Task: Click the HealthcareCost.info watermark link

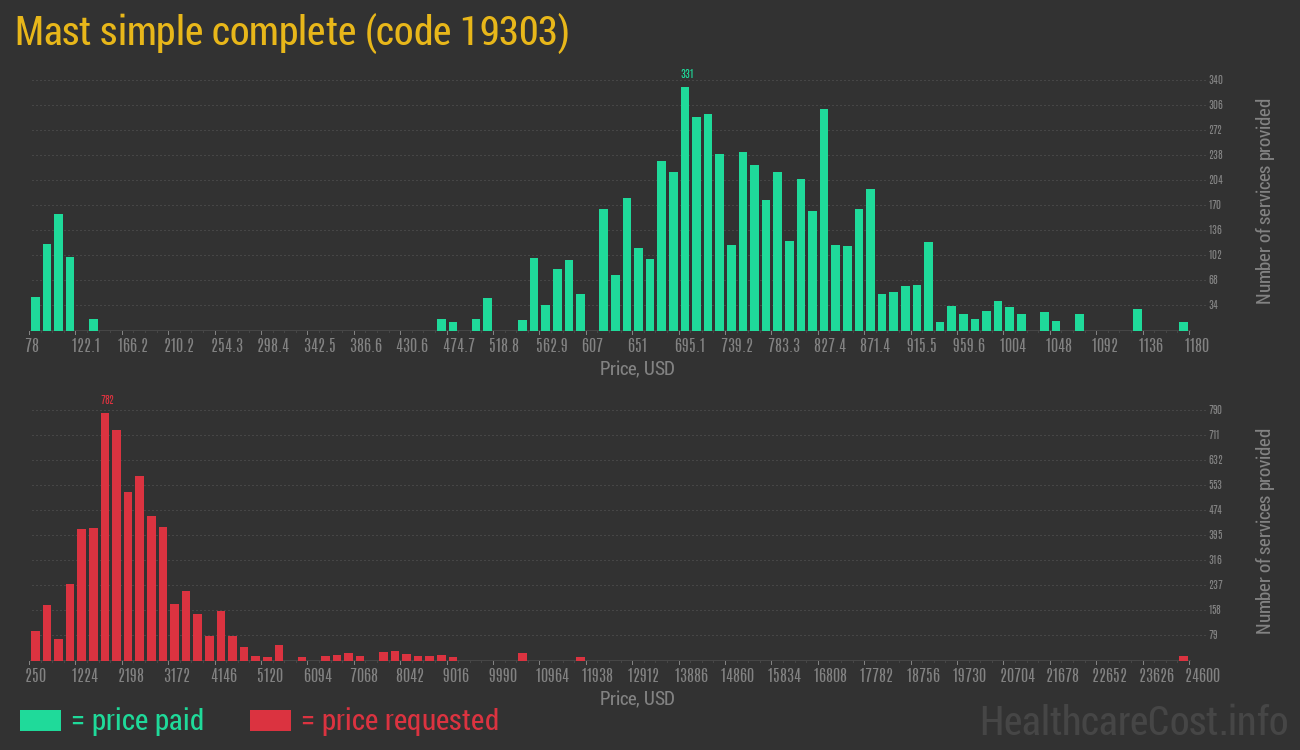Action: click(x=1133, y=720)
